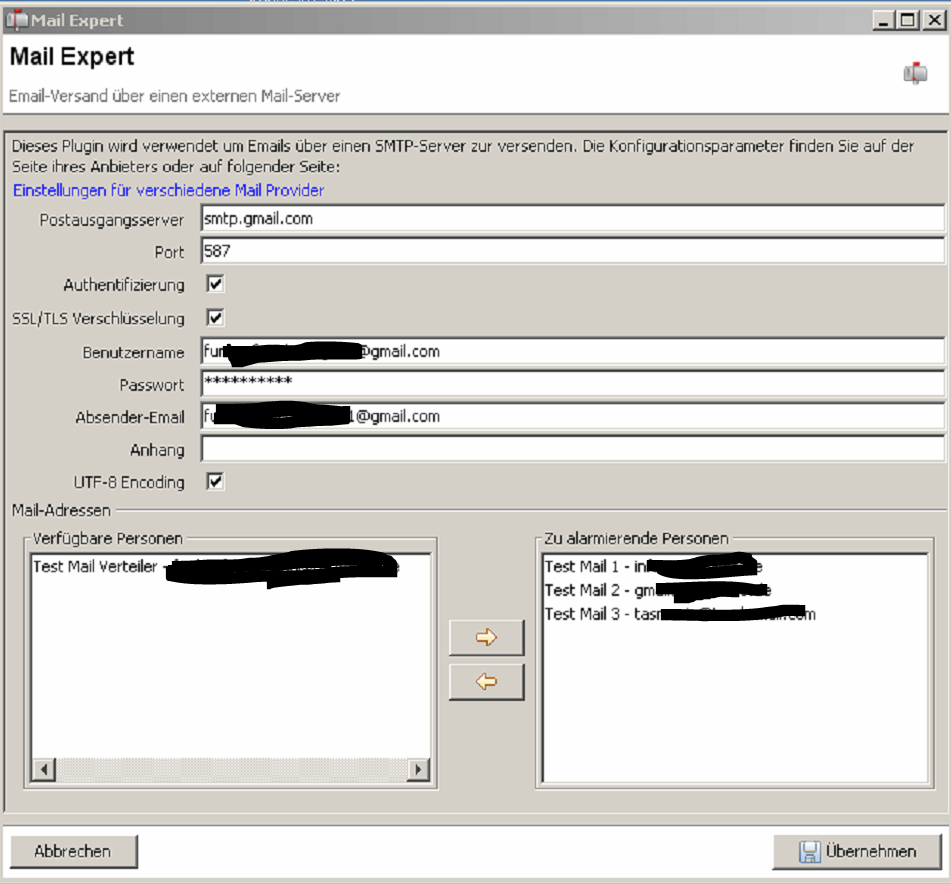
Task: Click Übernehmen to save settings
Action: (858, 852)
